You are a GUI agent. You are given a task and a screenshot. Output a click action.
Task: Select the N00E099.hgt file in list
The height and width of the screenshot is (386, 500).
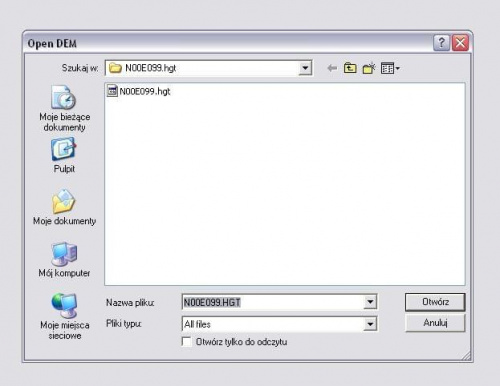tap(139, 91)
